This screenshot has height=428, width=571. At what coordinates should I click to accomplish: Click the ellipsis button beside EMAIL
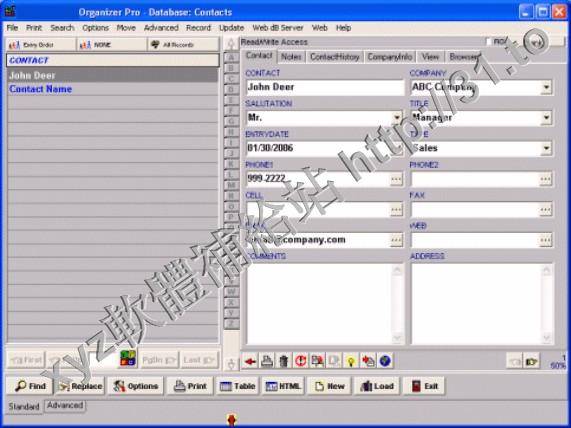coord(396,240)
